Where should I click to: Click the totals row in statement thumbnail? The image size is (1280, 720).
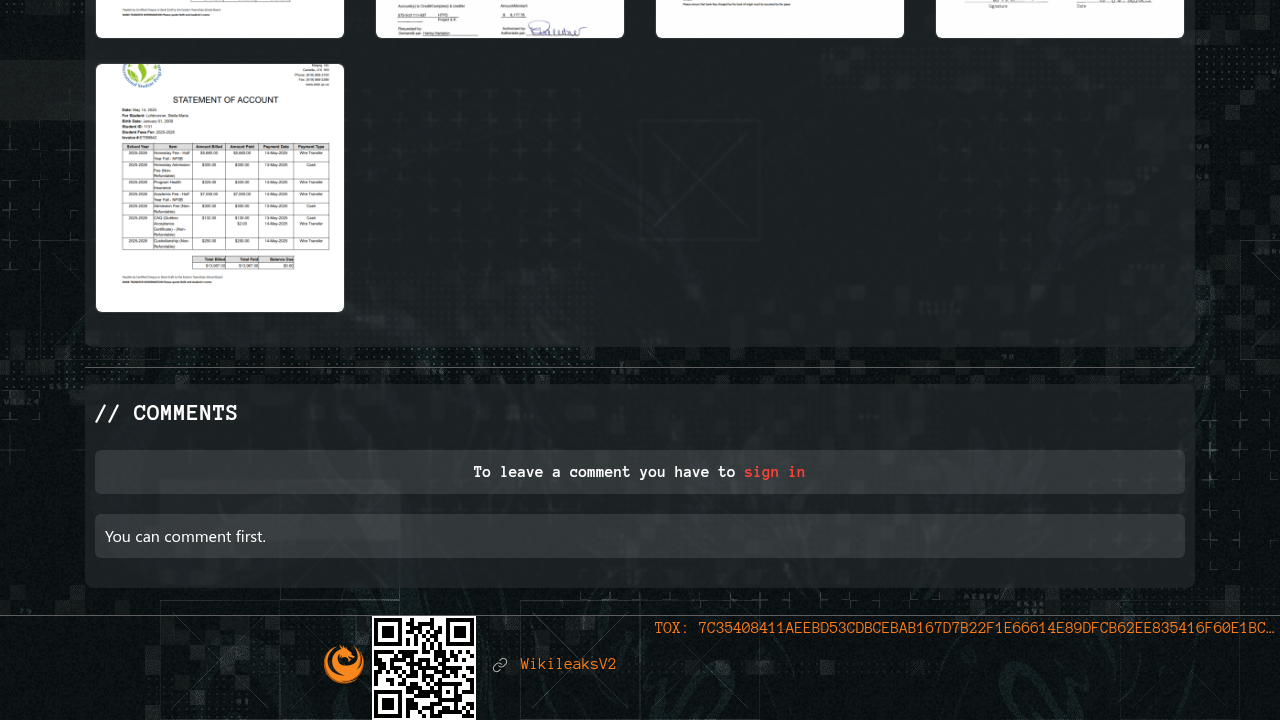245,263
